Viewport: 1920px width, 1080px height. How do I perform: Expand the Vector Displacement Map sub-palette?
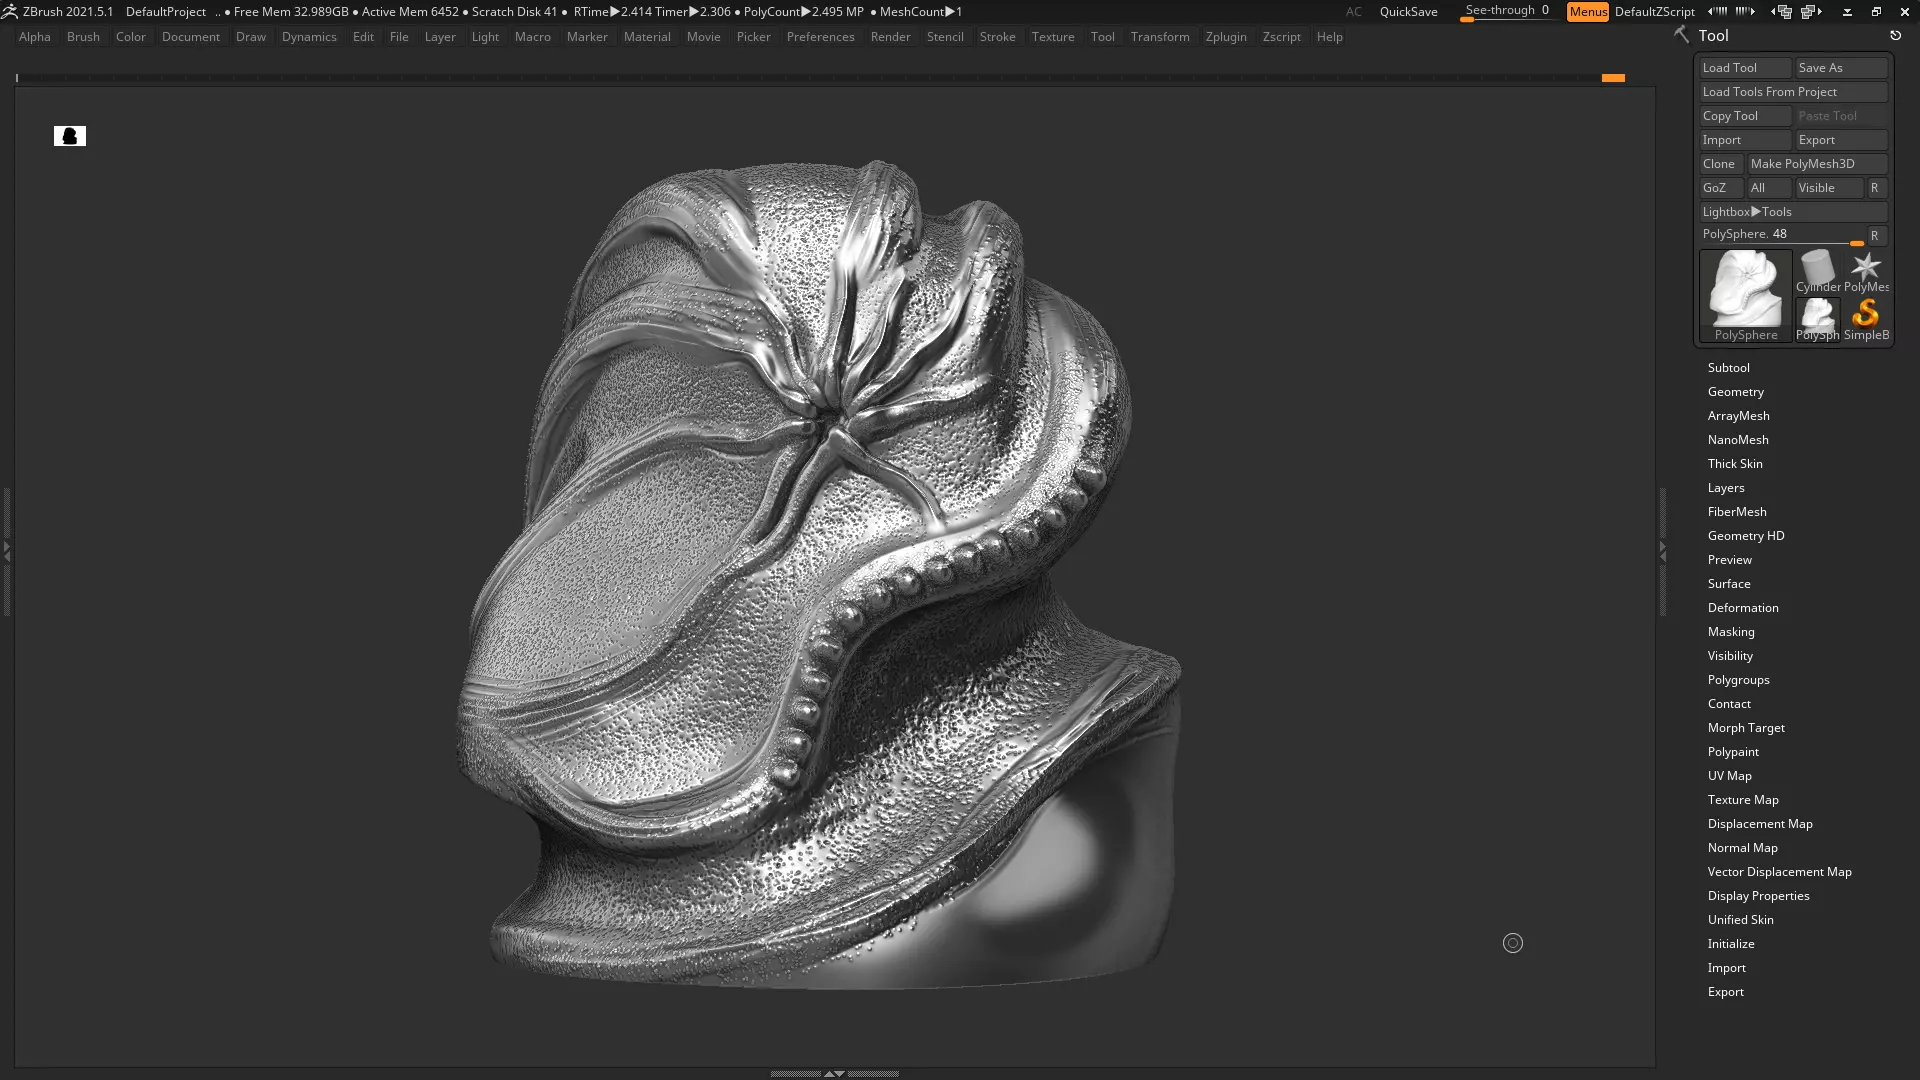click(1779, 872)
